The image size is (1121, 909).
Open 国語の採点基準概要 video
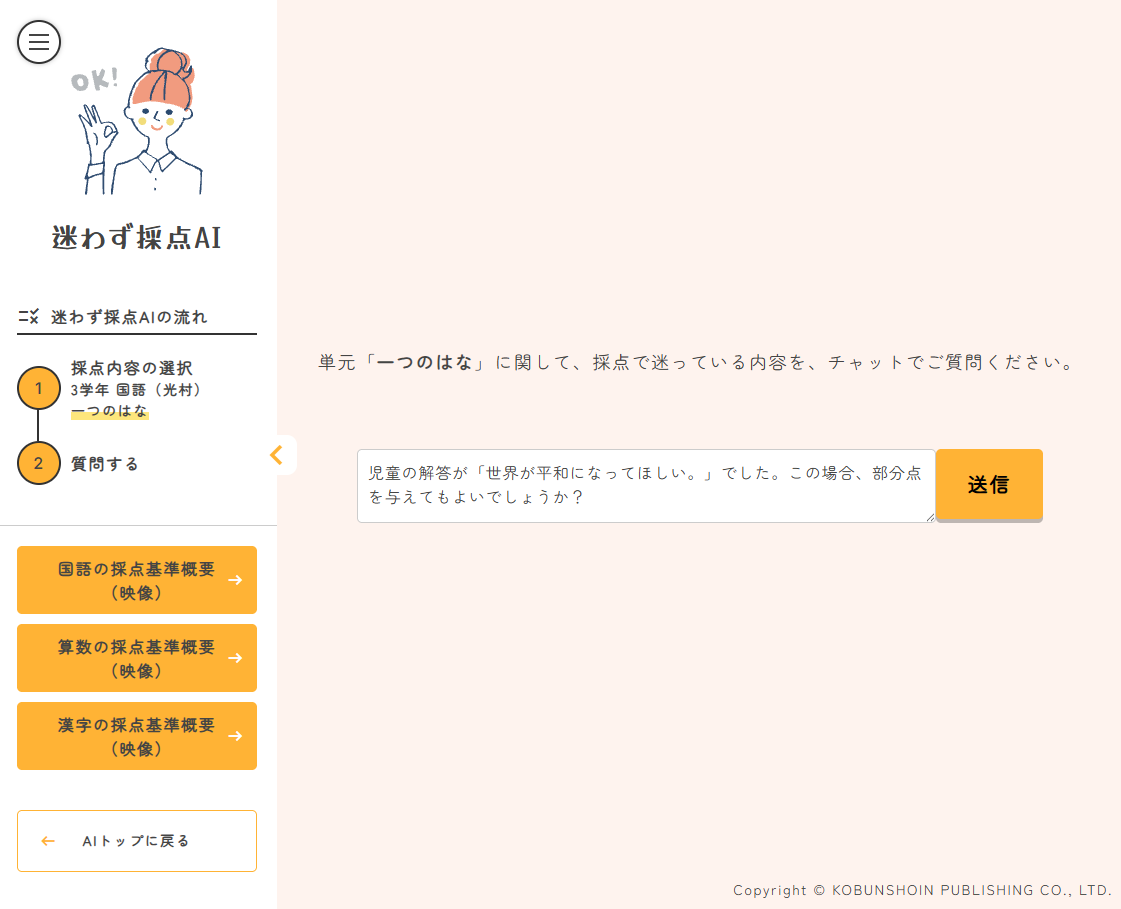(136, 580)
